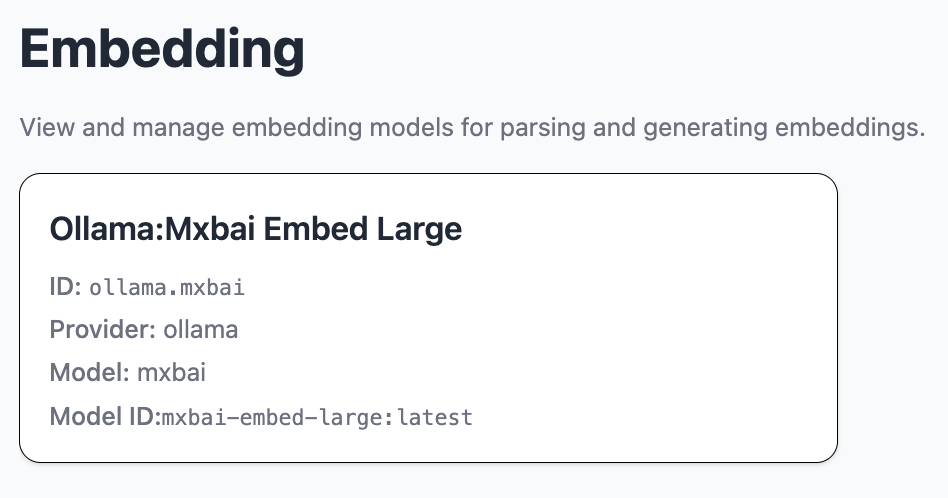Click the Embedding page heading
The width and height of the screenshot is (948, 498).
pyautogui.click(x=162, y=49)
